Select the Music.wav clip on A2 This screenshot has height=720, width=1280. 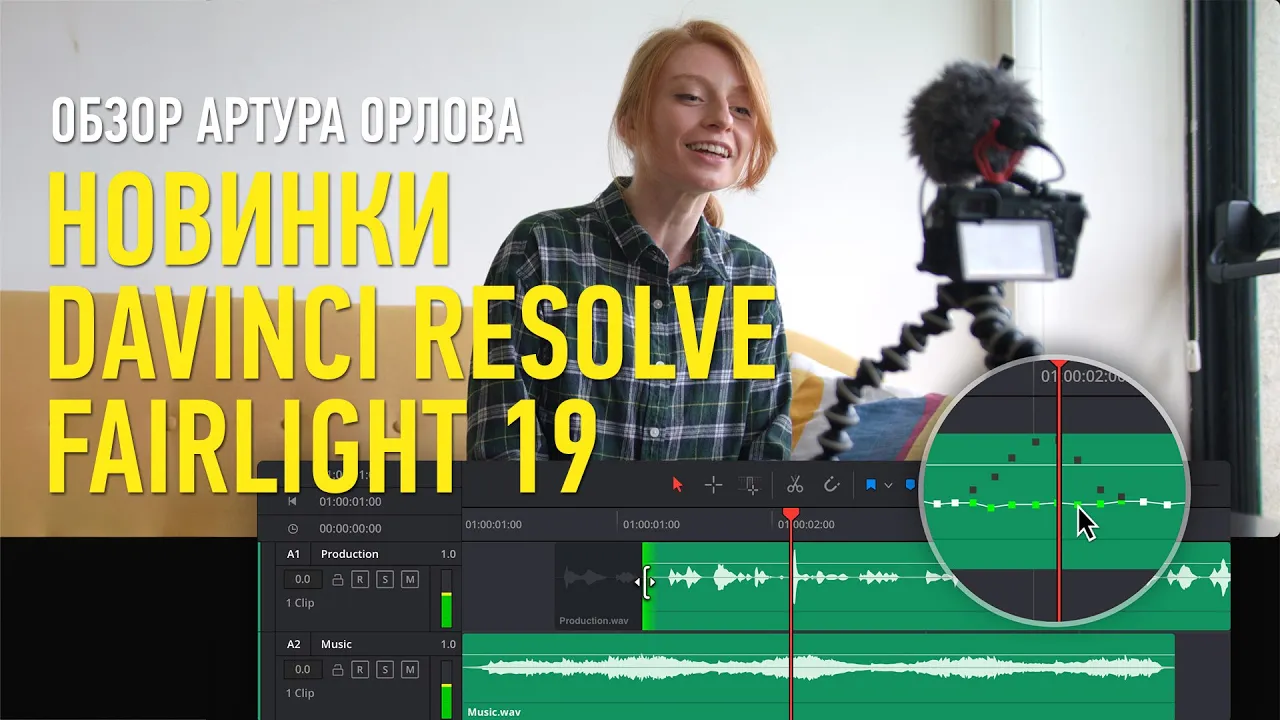(818, 675)
